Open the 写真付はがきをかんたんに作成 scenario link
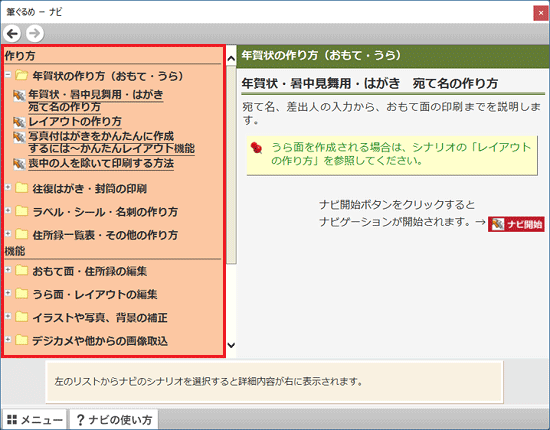The height and width of the screenshot is (430, 550). (111, 142)
